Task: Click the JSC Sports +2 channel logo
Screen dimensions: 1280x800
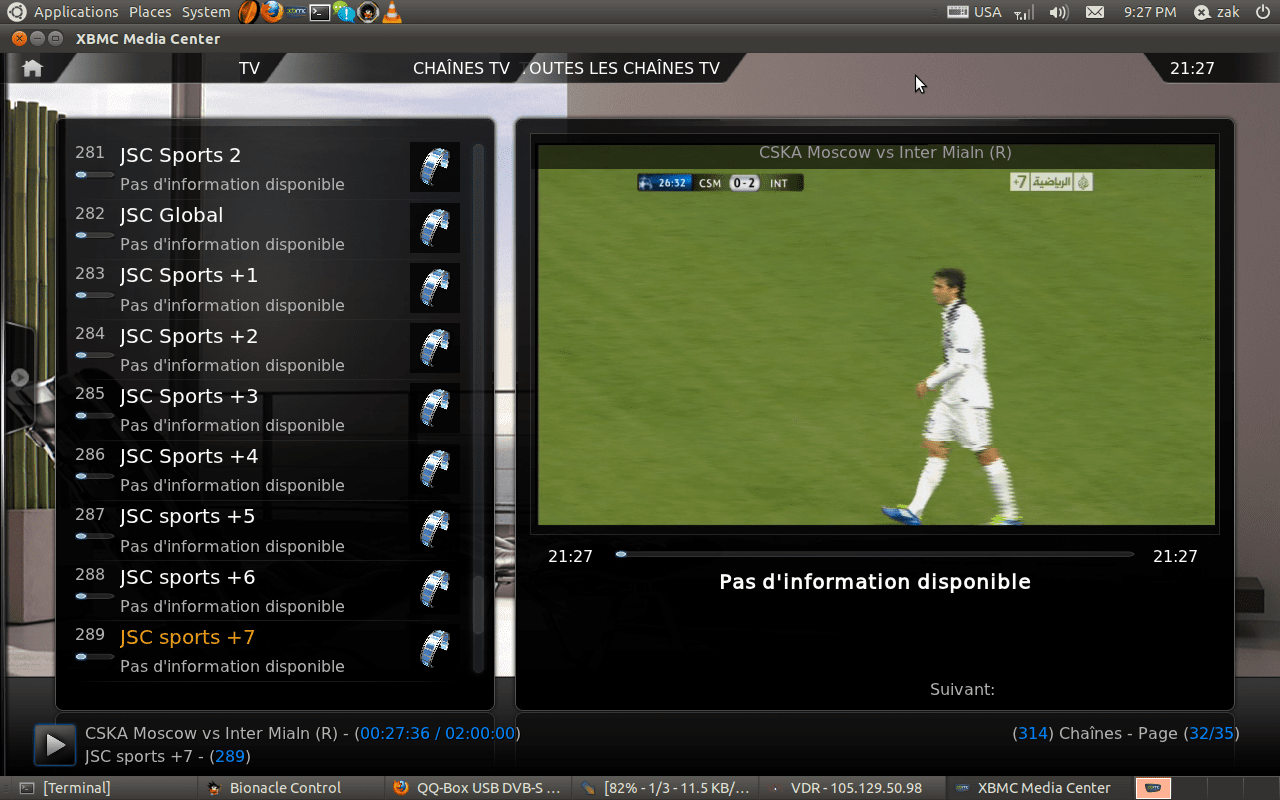Action: [x=435, y=348]
